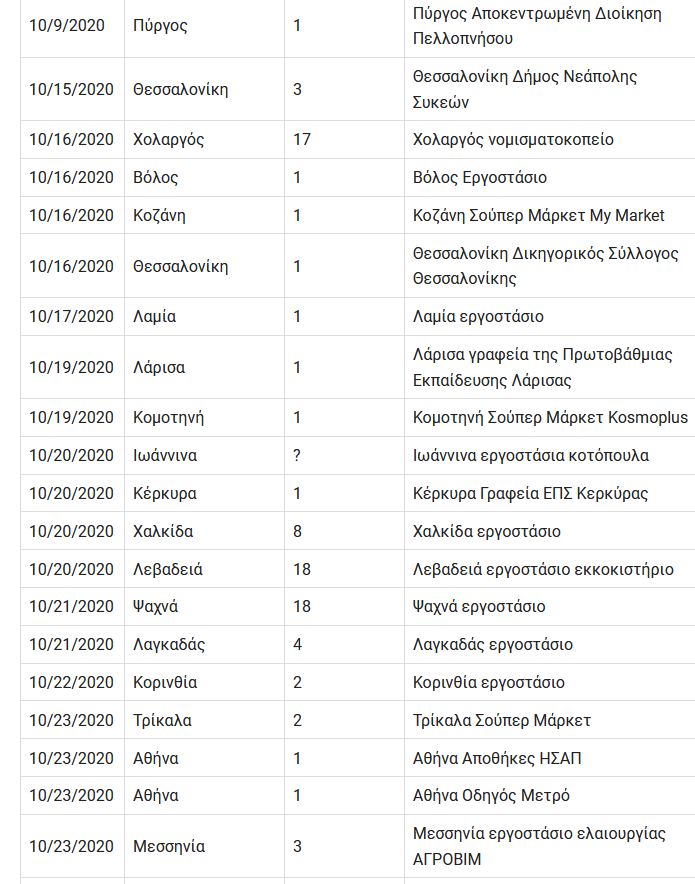This screenshot has width=695, height=884.
Task: Click "Κομοτηνή Σούπερ Μάρκετ Kosmoplus" text
Action: (550, 418)
